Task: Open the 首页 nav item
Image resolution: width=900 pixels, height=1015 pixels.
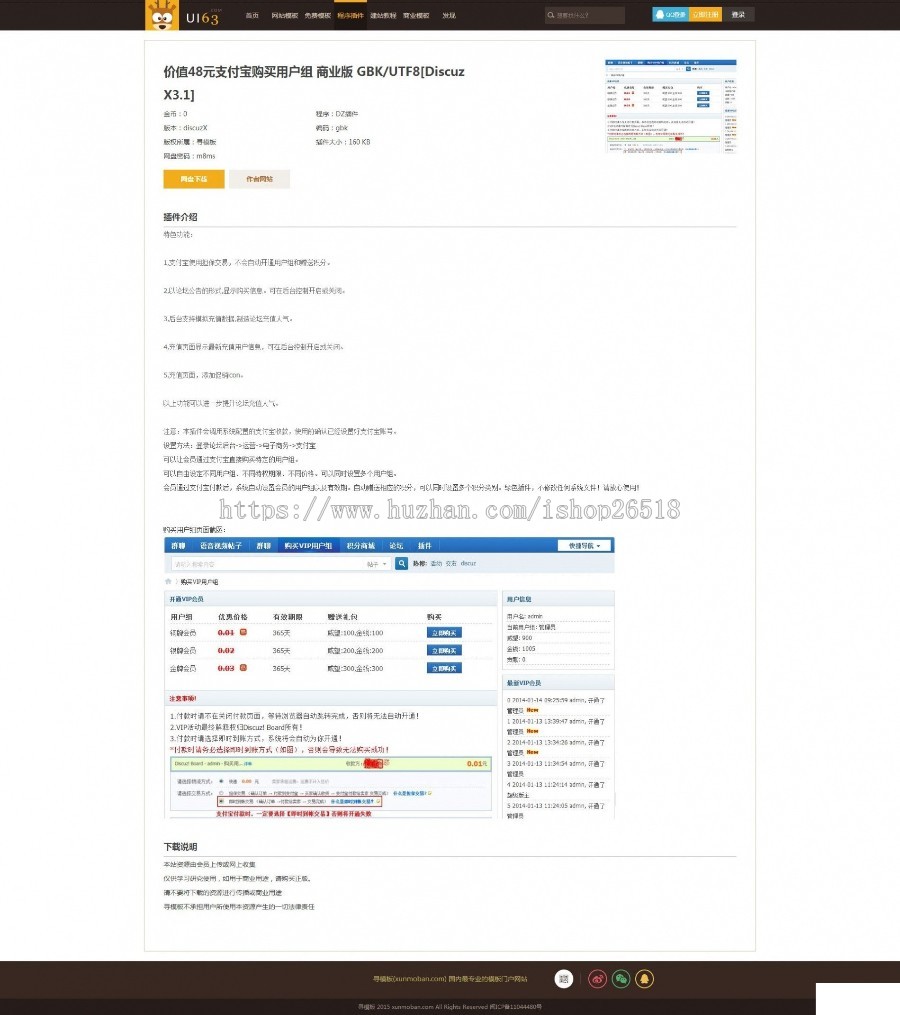Action: pyautogui.click(x=252, y=16)
